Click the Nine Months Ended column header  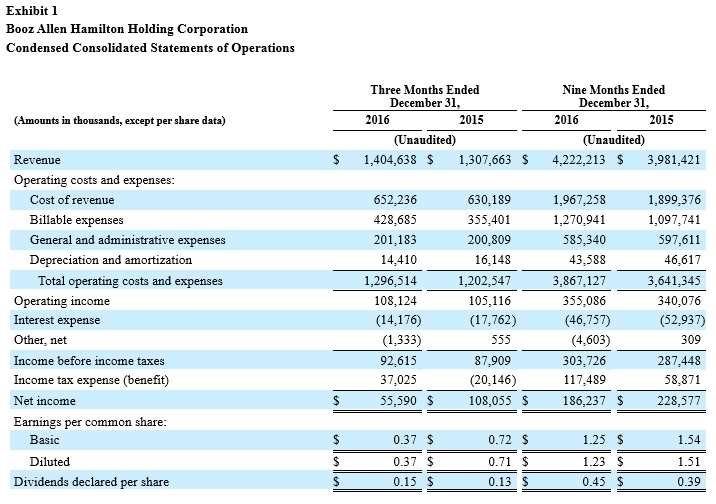(x=613, y=96)
